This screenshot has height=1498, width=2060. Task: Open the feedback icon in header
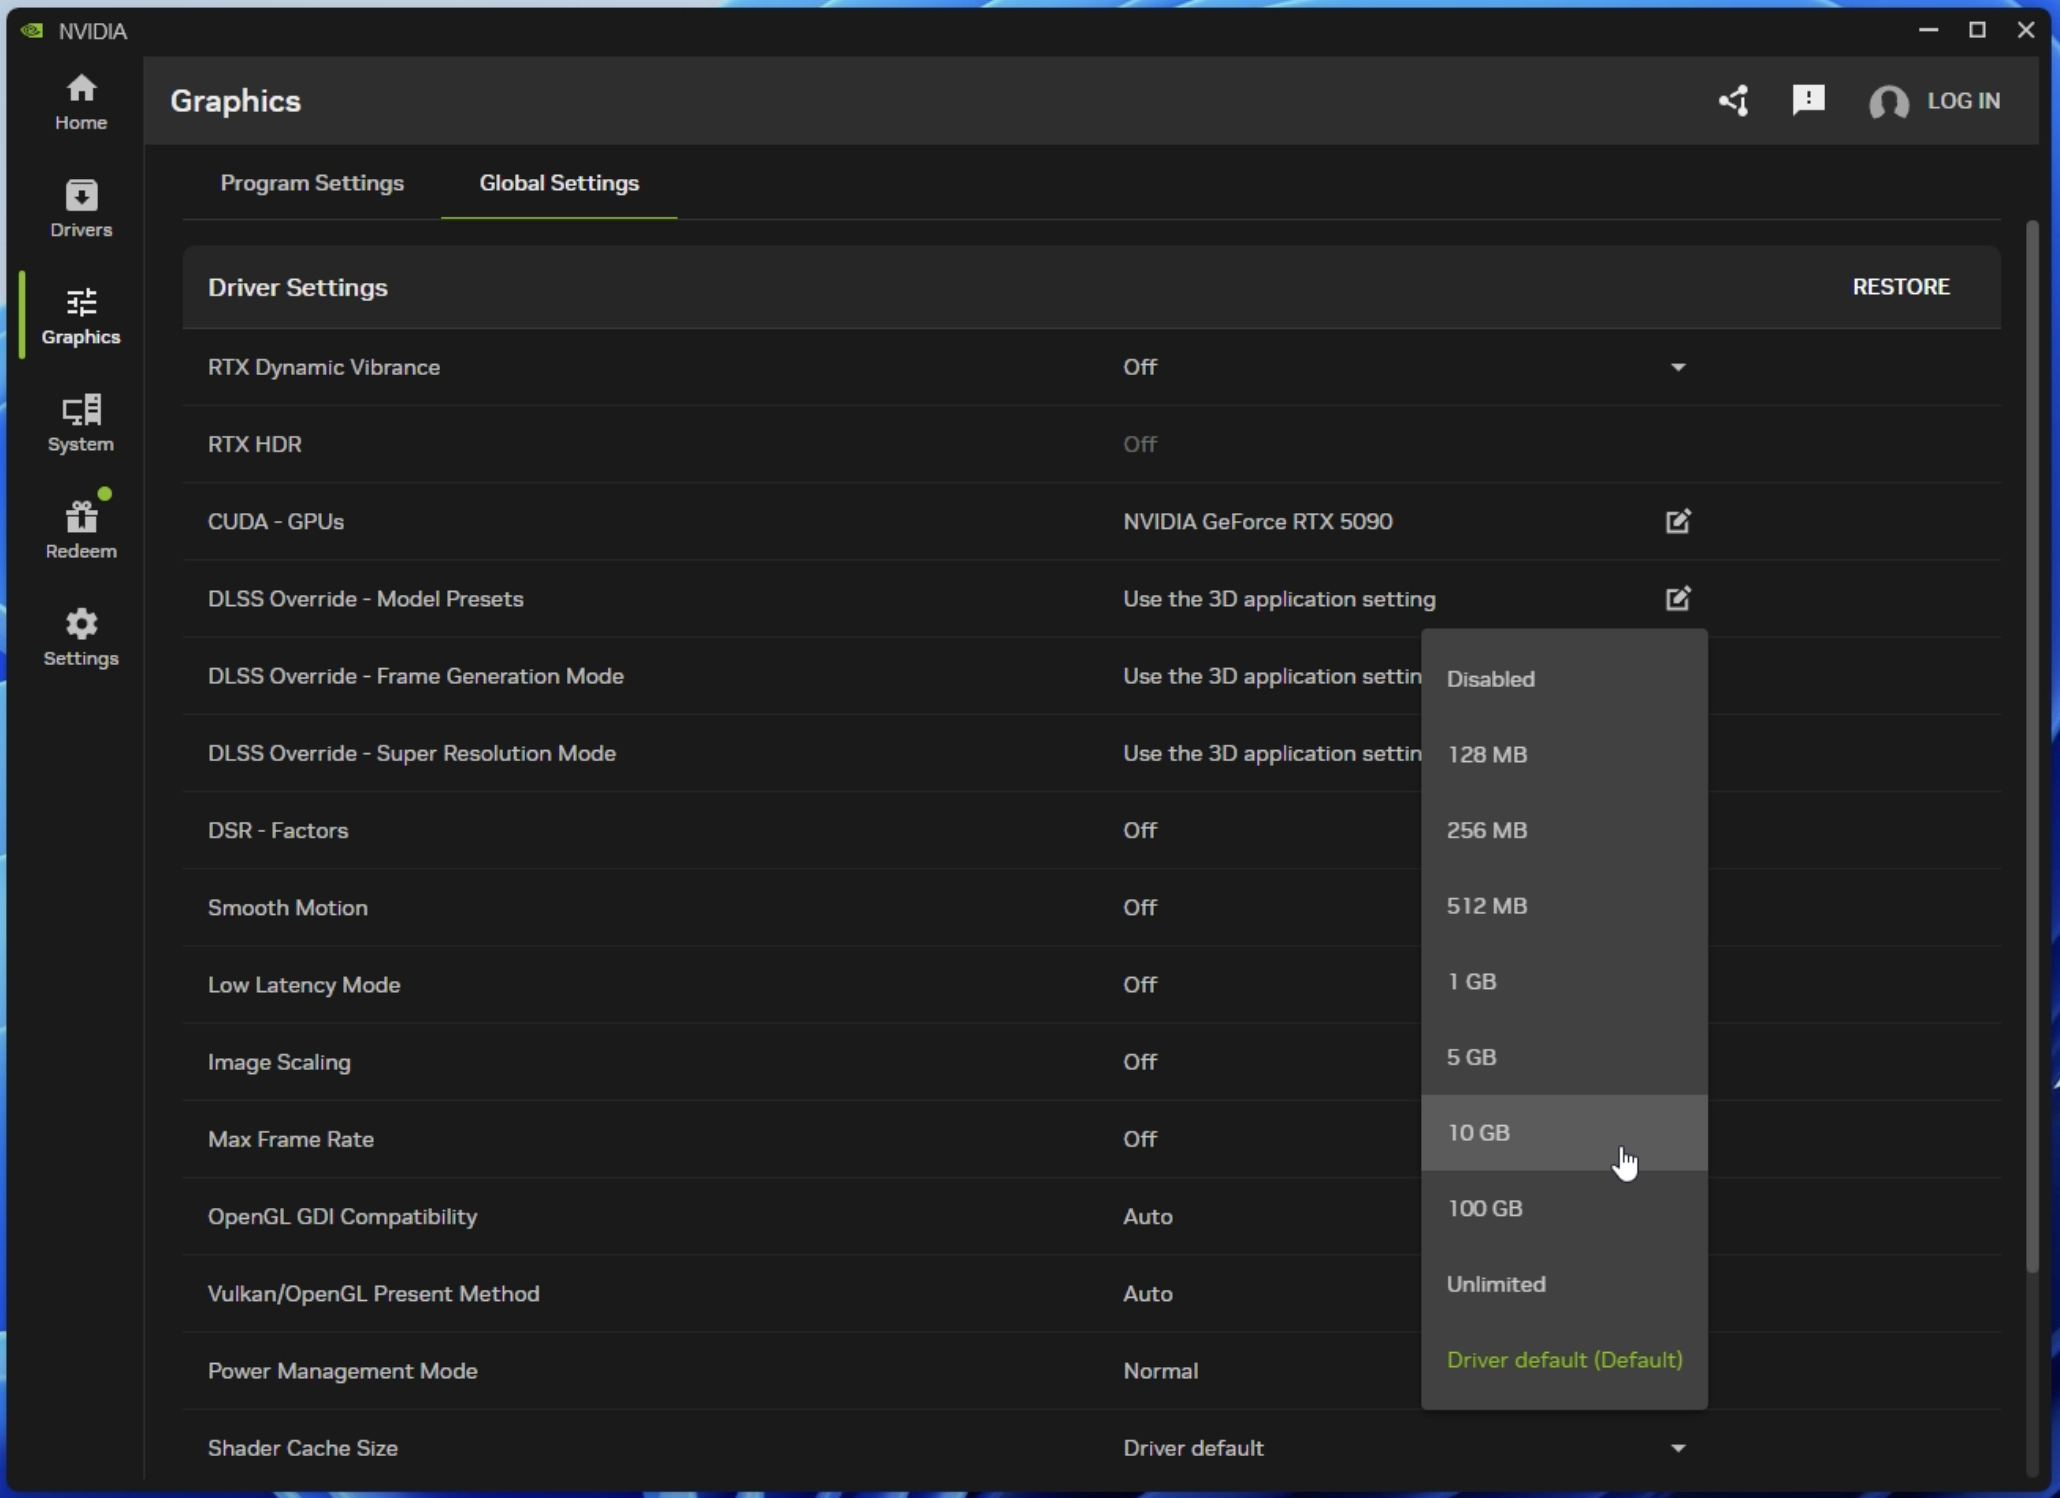(x=1808, y=100)
